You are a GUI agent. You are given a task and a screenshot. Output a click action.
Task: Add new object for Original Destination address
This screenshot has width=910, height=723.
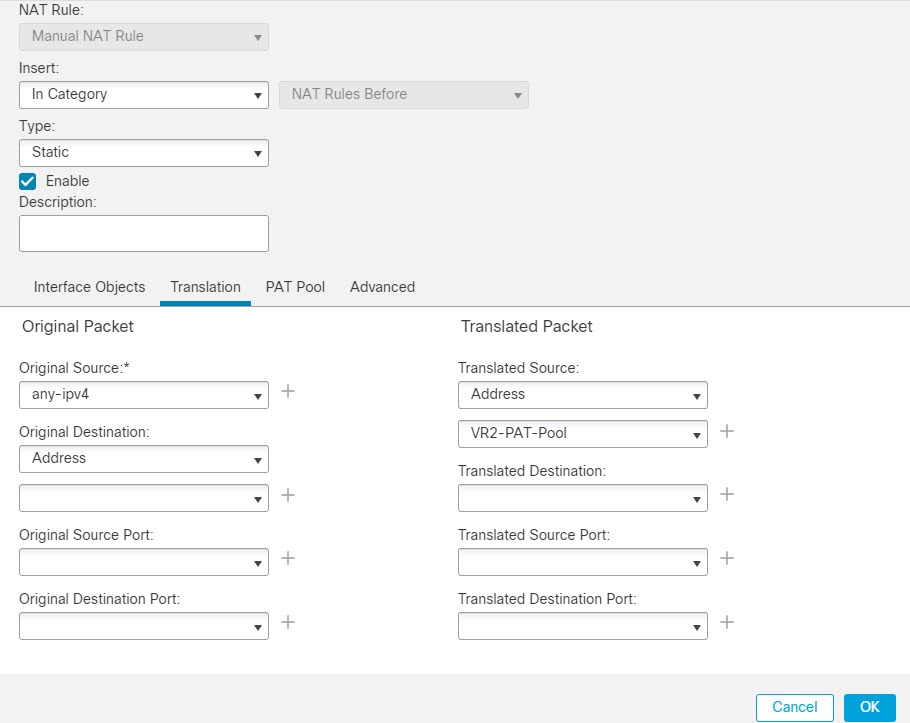pos(288,495)
